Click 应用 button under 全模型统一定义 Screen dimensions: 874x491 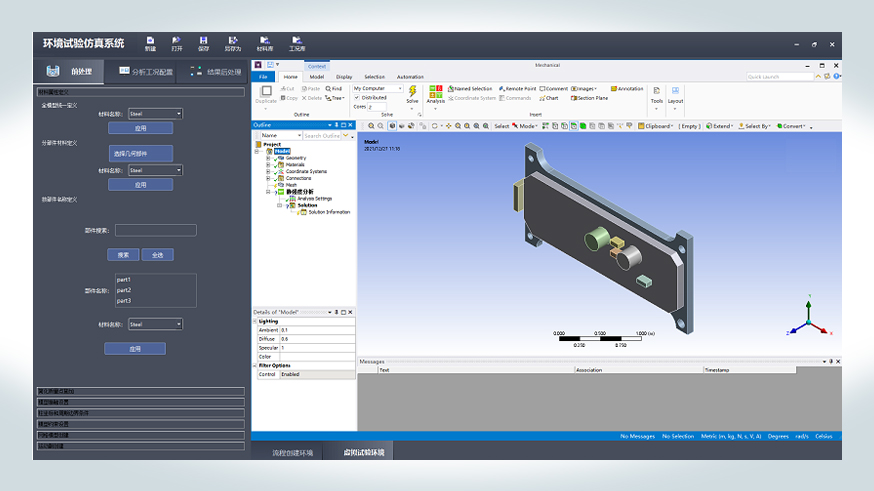click(x=140, y=128)
